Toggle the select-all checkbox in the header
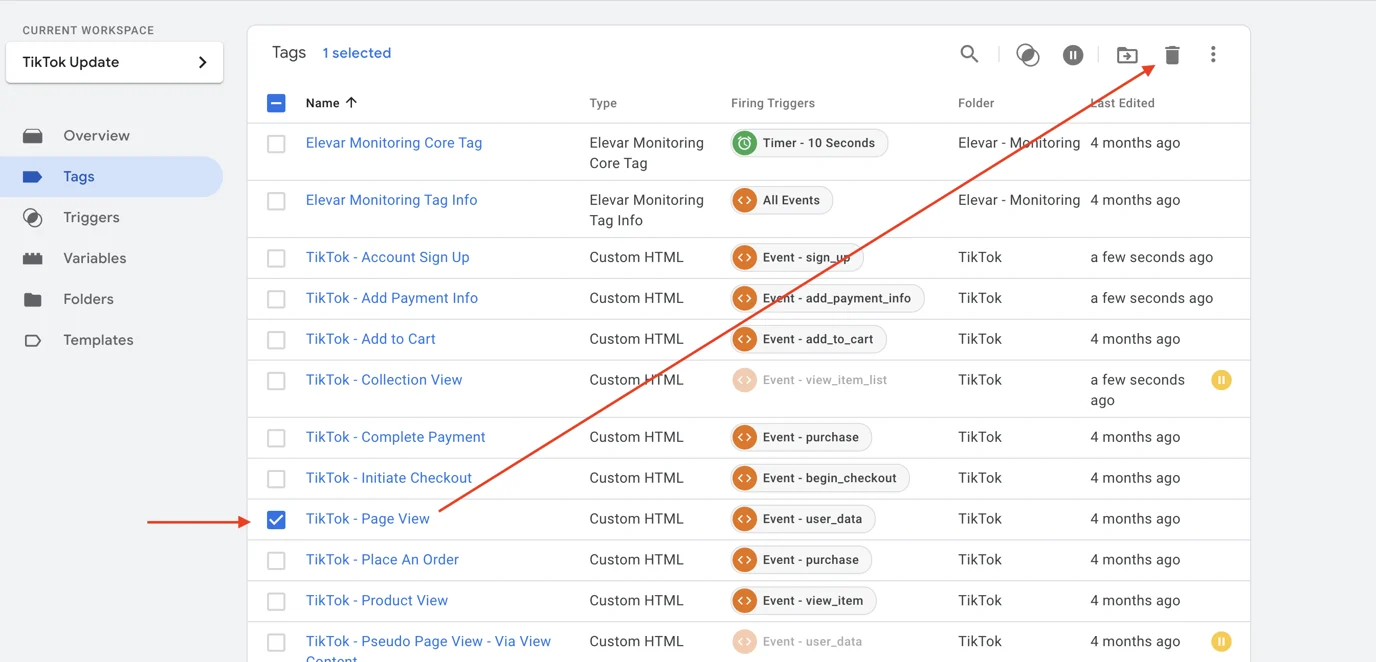Image resolution: width=1376 pixels, height=662 pixels. 276,103
